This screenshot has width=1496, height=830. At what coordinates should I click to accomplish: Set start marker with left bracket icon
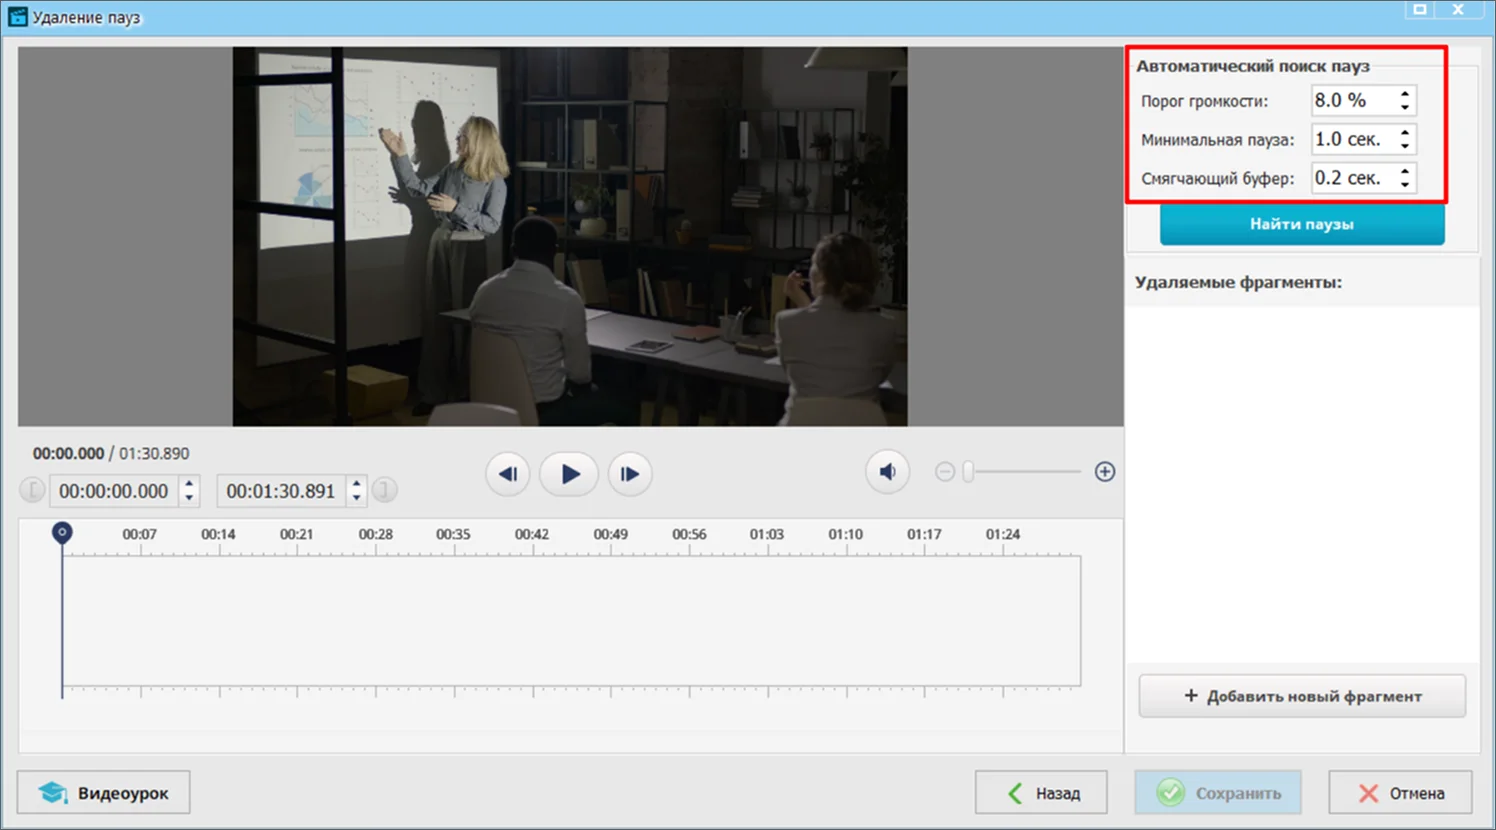(x=32, y=490)
